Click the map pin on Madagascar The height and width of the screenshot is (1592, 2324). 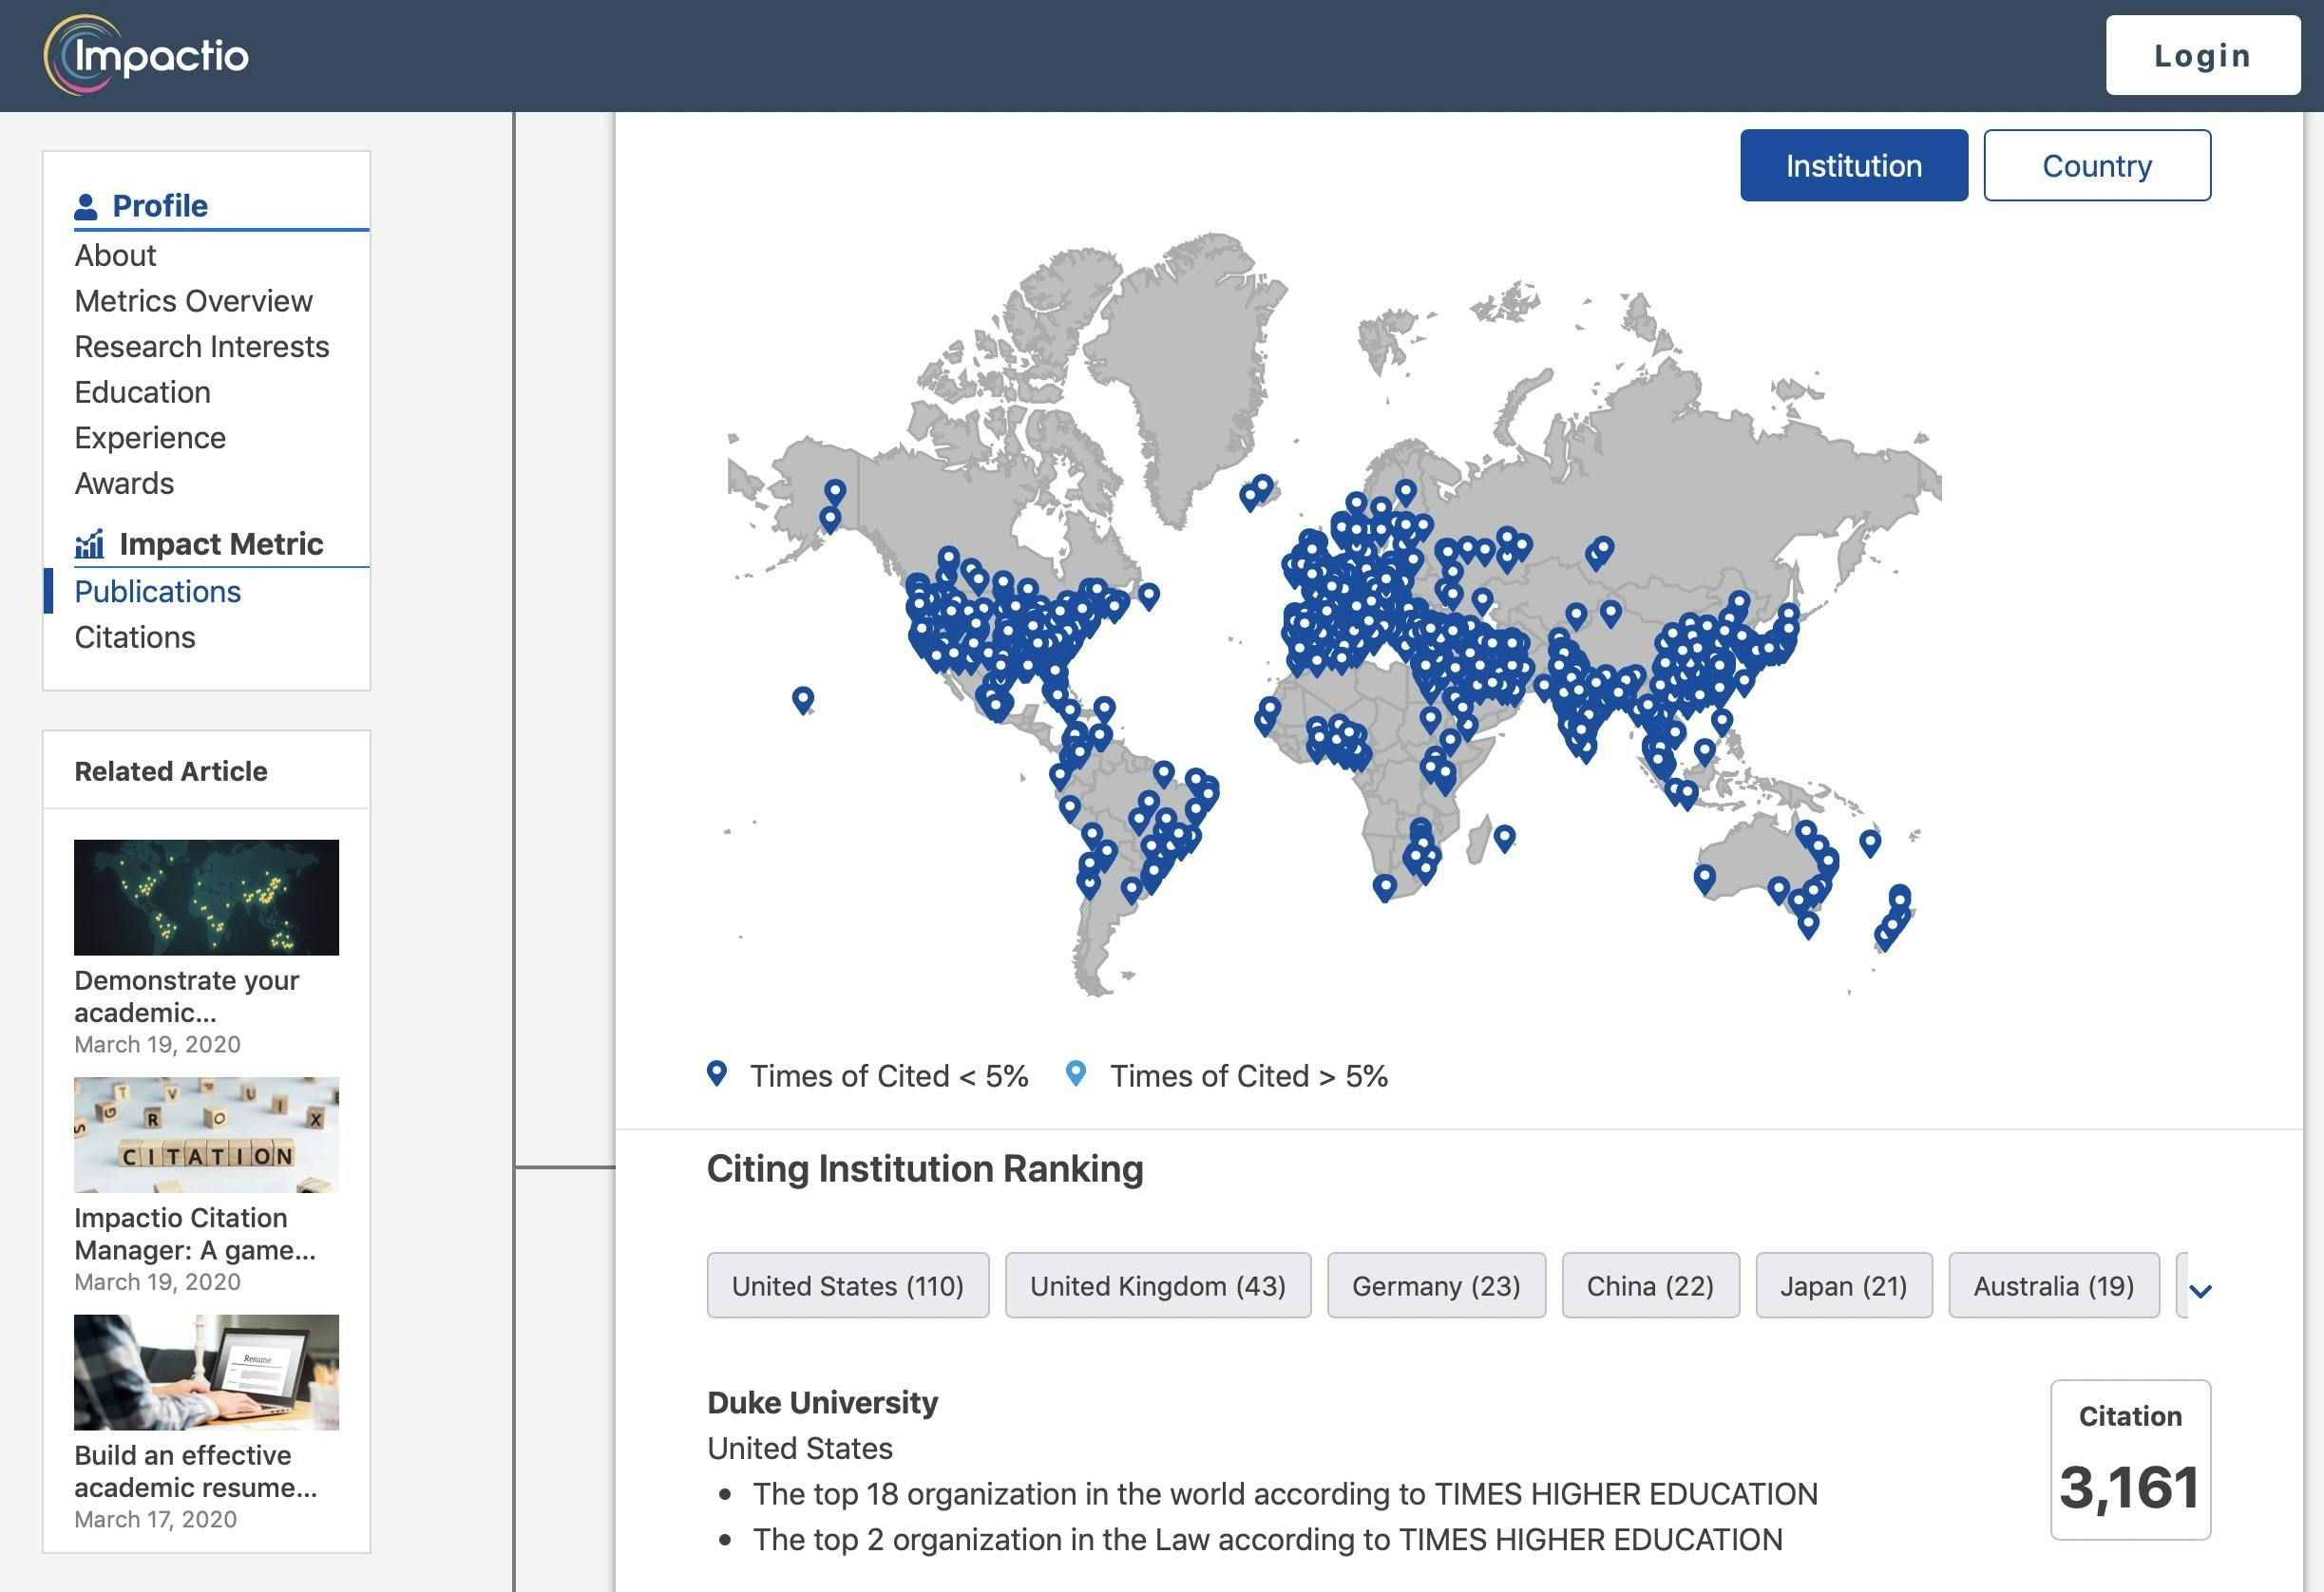[1504, 836]
